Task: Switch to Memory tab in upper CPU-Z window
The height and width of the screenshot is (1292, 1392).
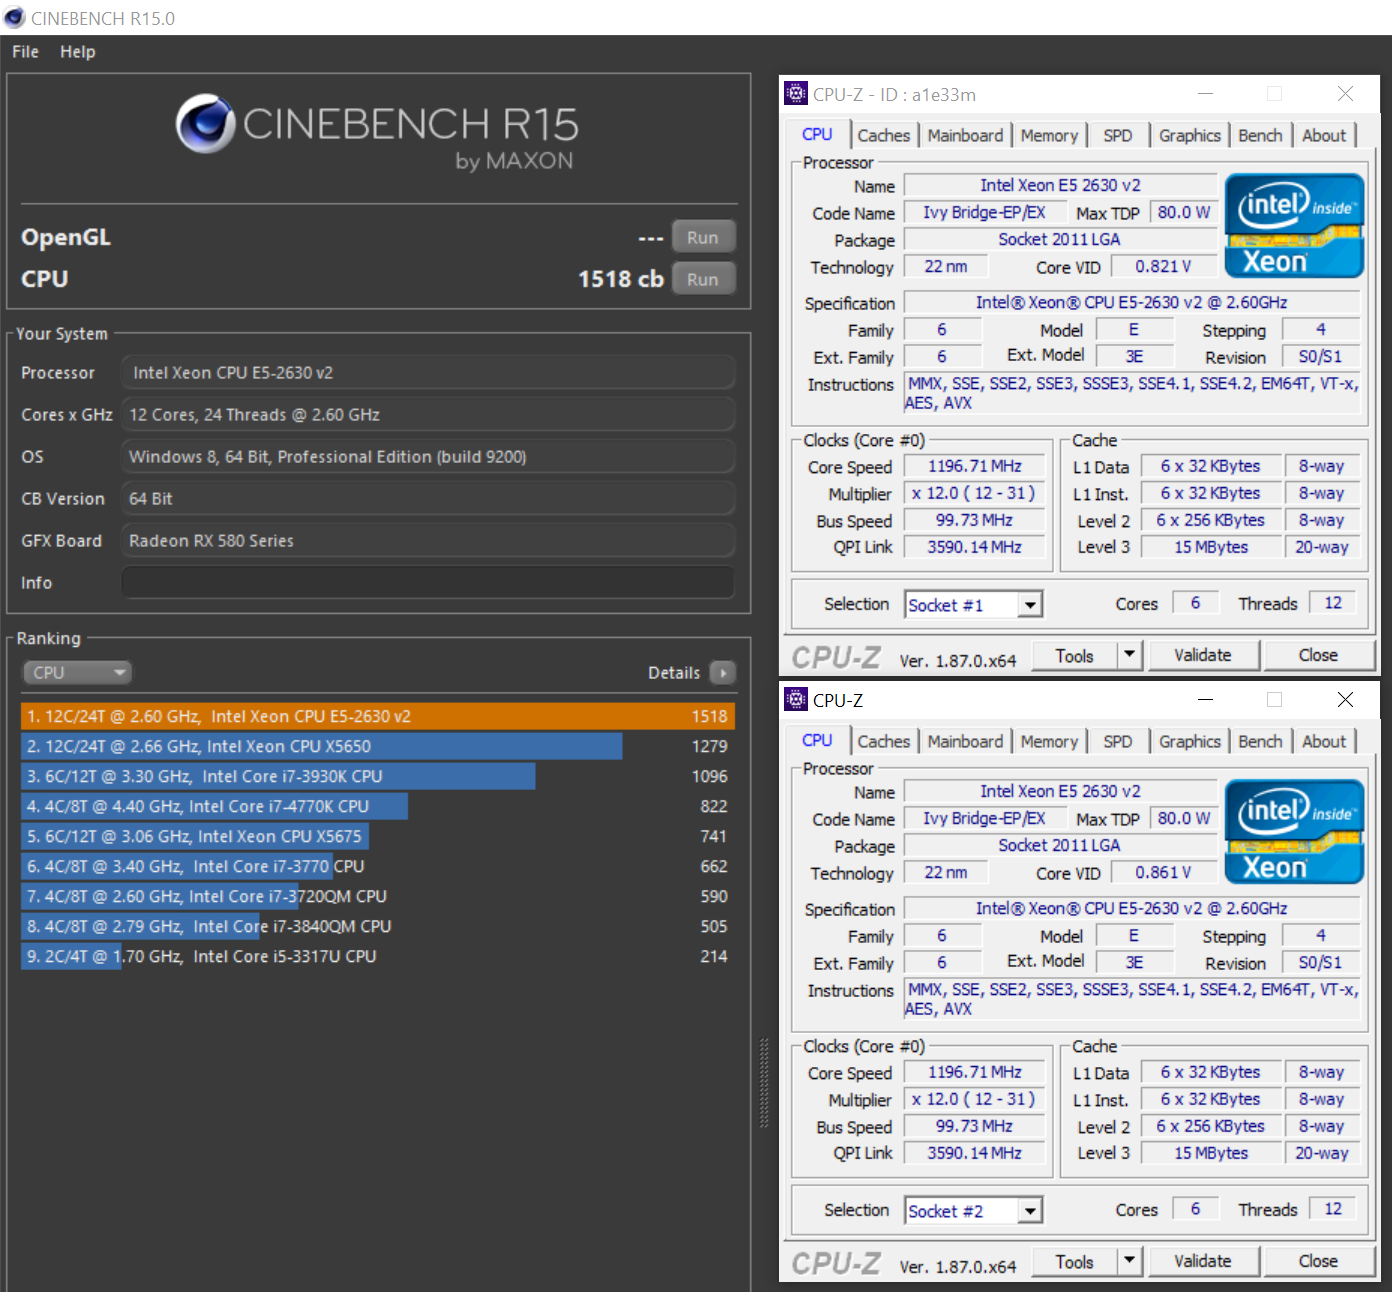Action: point(1049,135)
